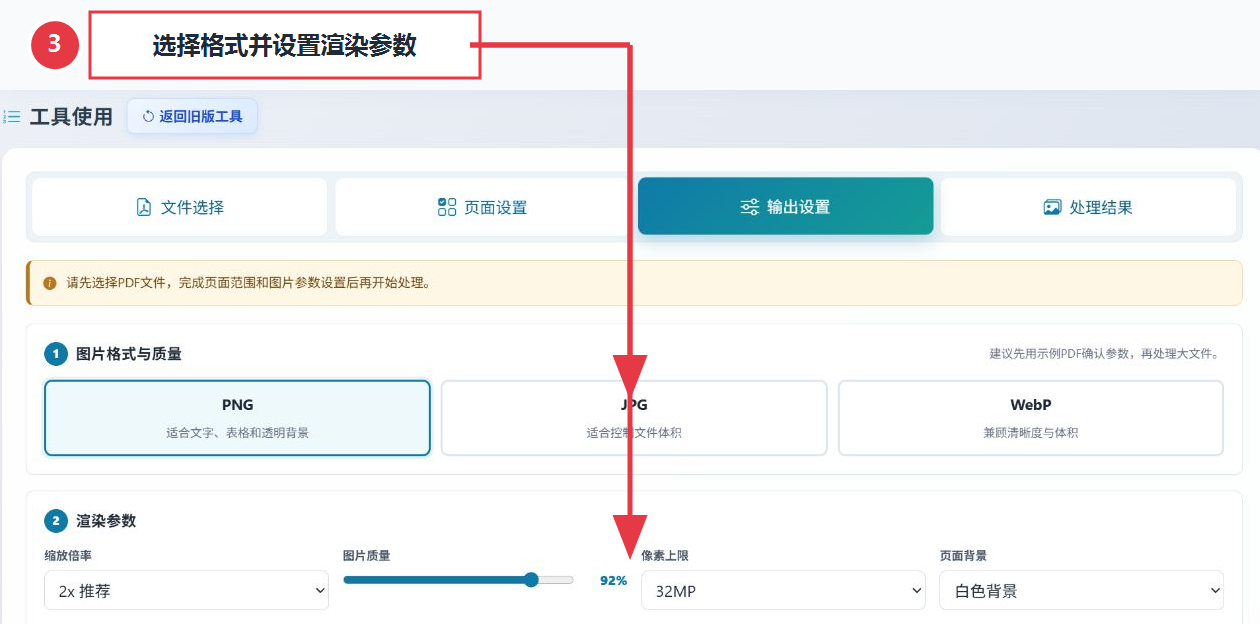Go to the 处理结果 tab
The image size is (1260, 624).
tap(1088, 207)
